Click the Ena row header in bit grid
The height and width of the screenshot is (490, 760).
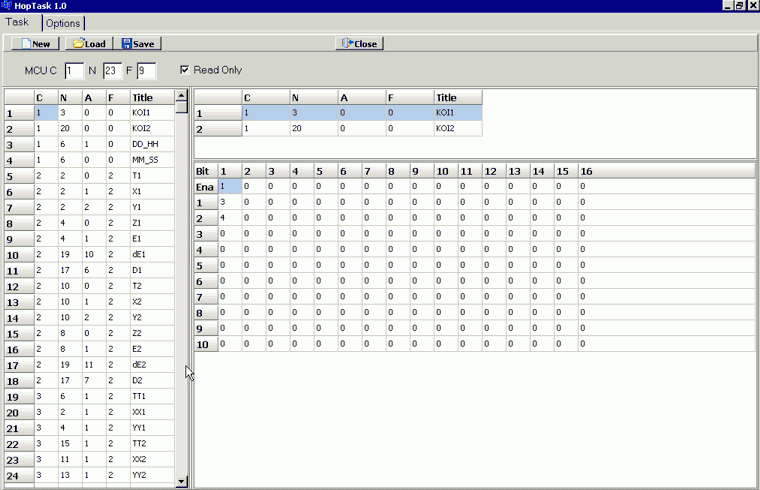(x=204, y=187)
